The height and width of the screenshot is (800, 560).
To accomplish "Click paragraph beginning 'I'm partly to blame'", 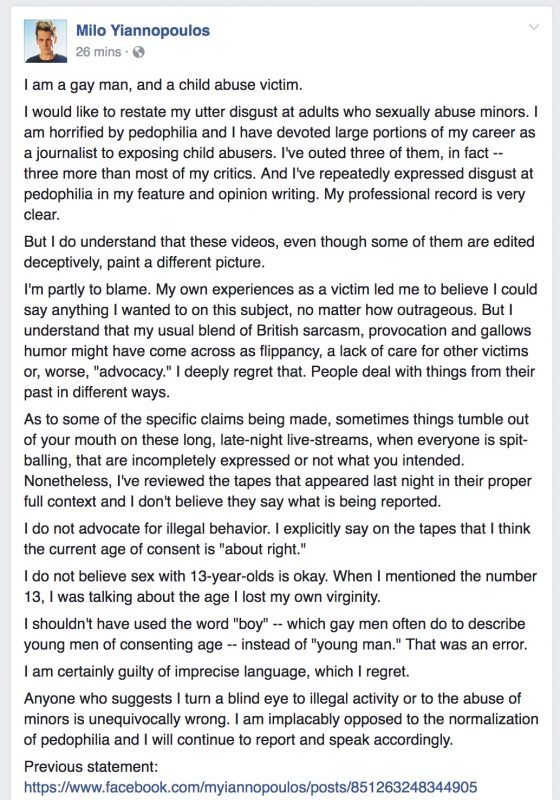I will click(x=280, y=340).
